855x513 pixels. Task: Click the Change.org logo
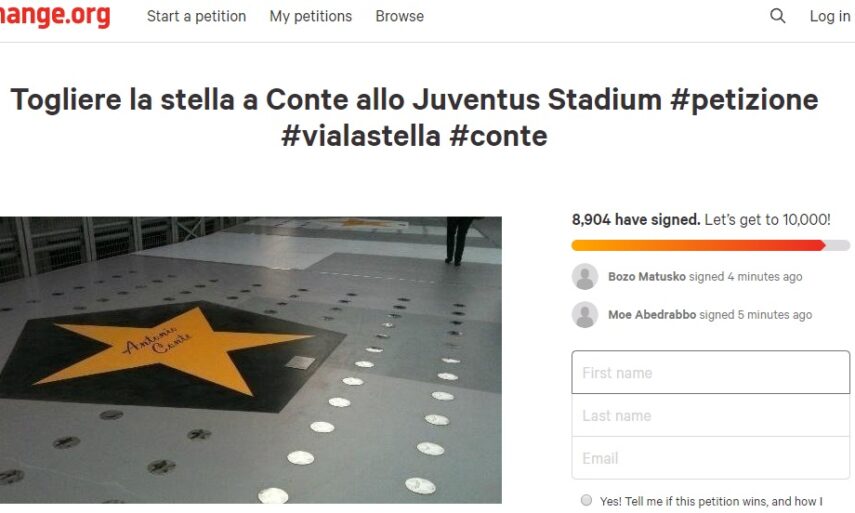[55, 16]
